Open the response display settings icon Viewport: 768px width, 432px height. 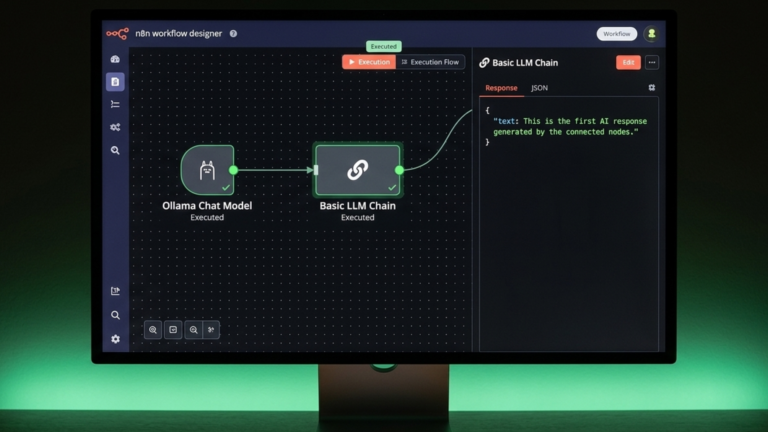651,88
